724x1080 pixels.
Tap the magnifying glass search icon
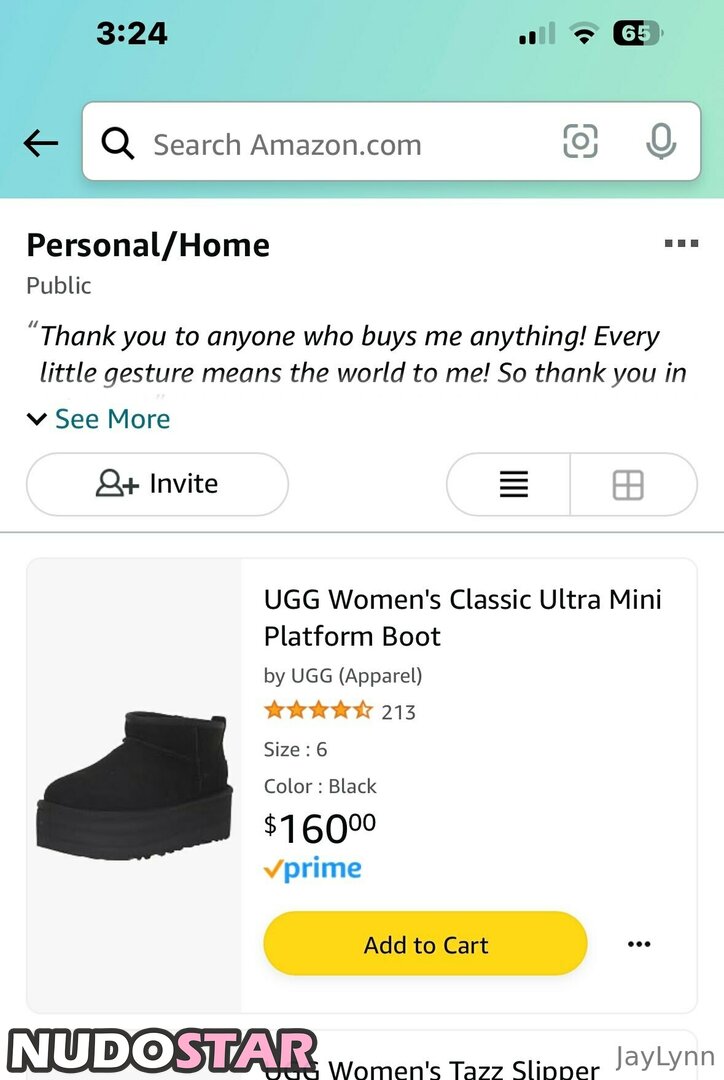pos(118,144)
